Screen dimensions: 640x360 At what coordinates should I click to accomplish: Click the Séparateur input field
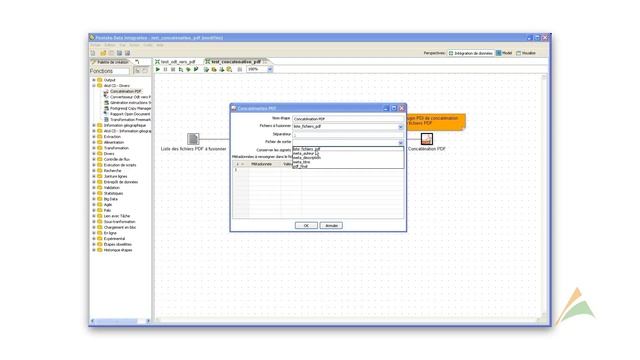click(x=348, y=134)
